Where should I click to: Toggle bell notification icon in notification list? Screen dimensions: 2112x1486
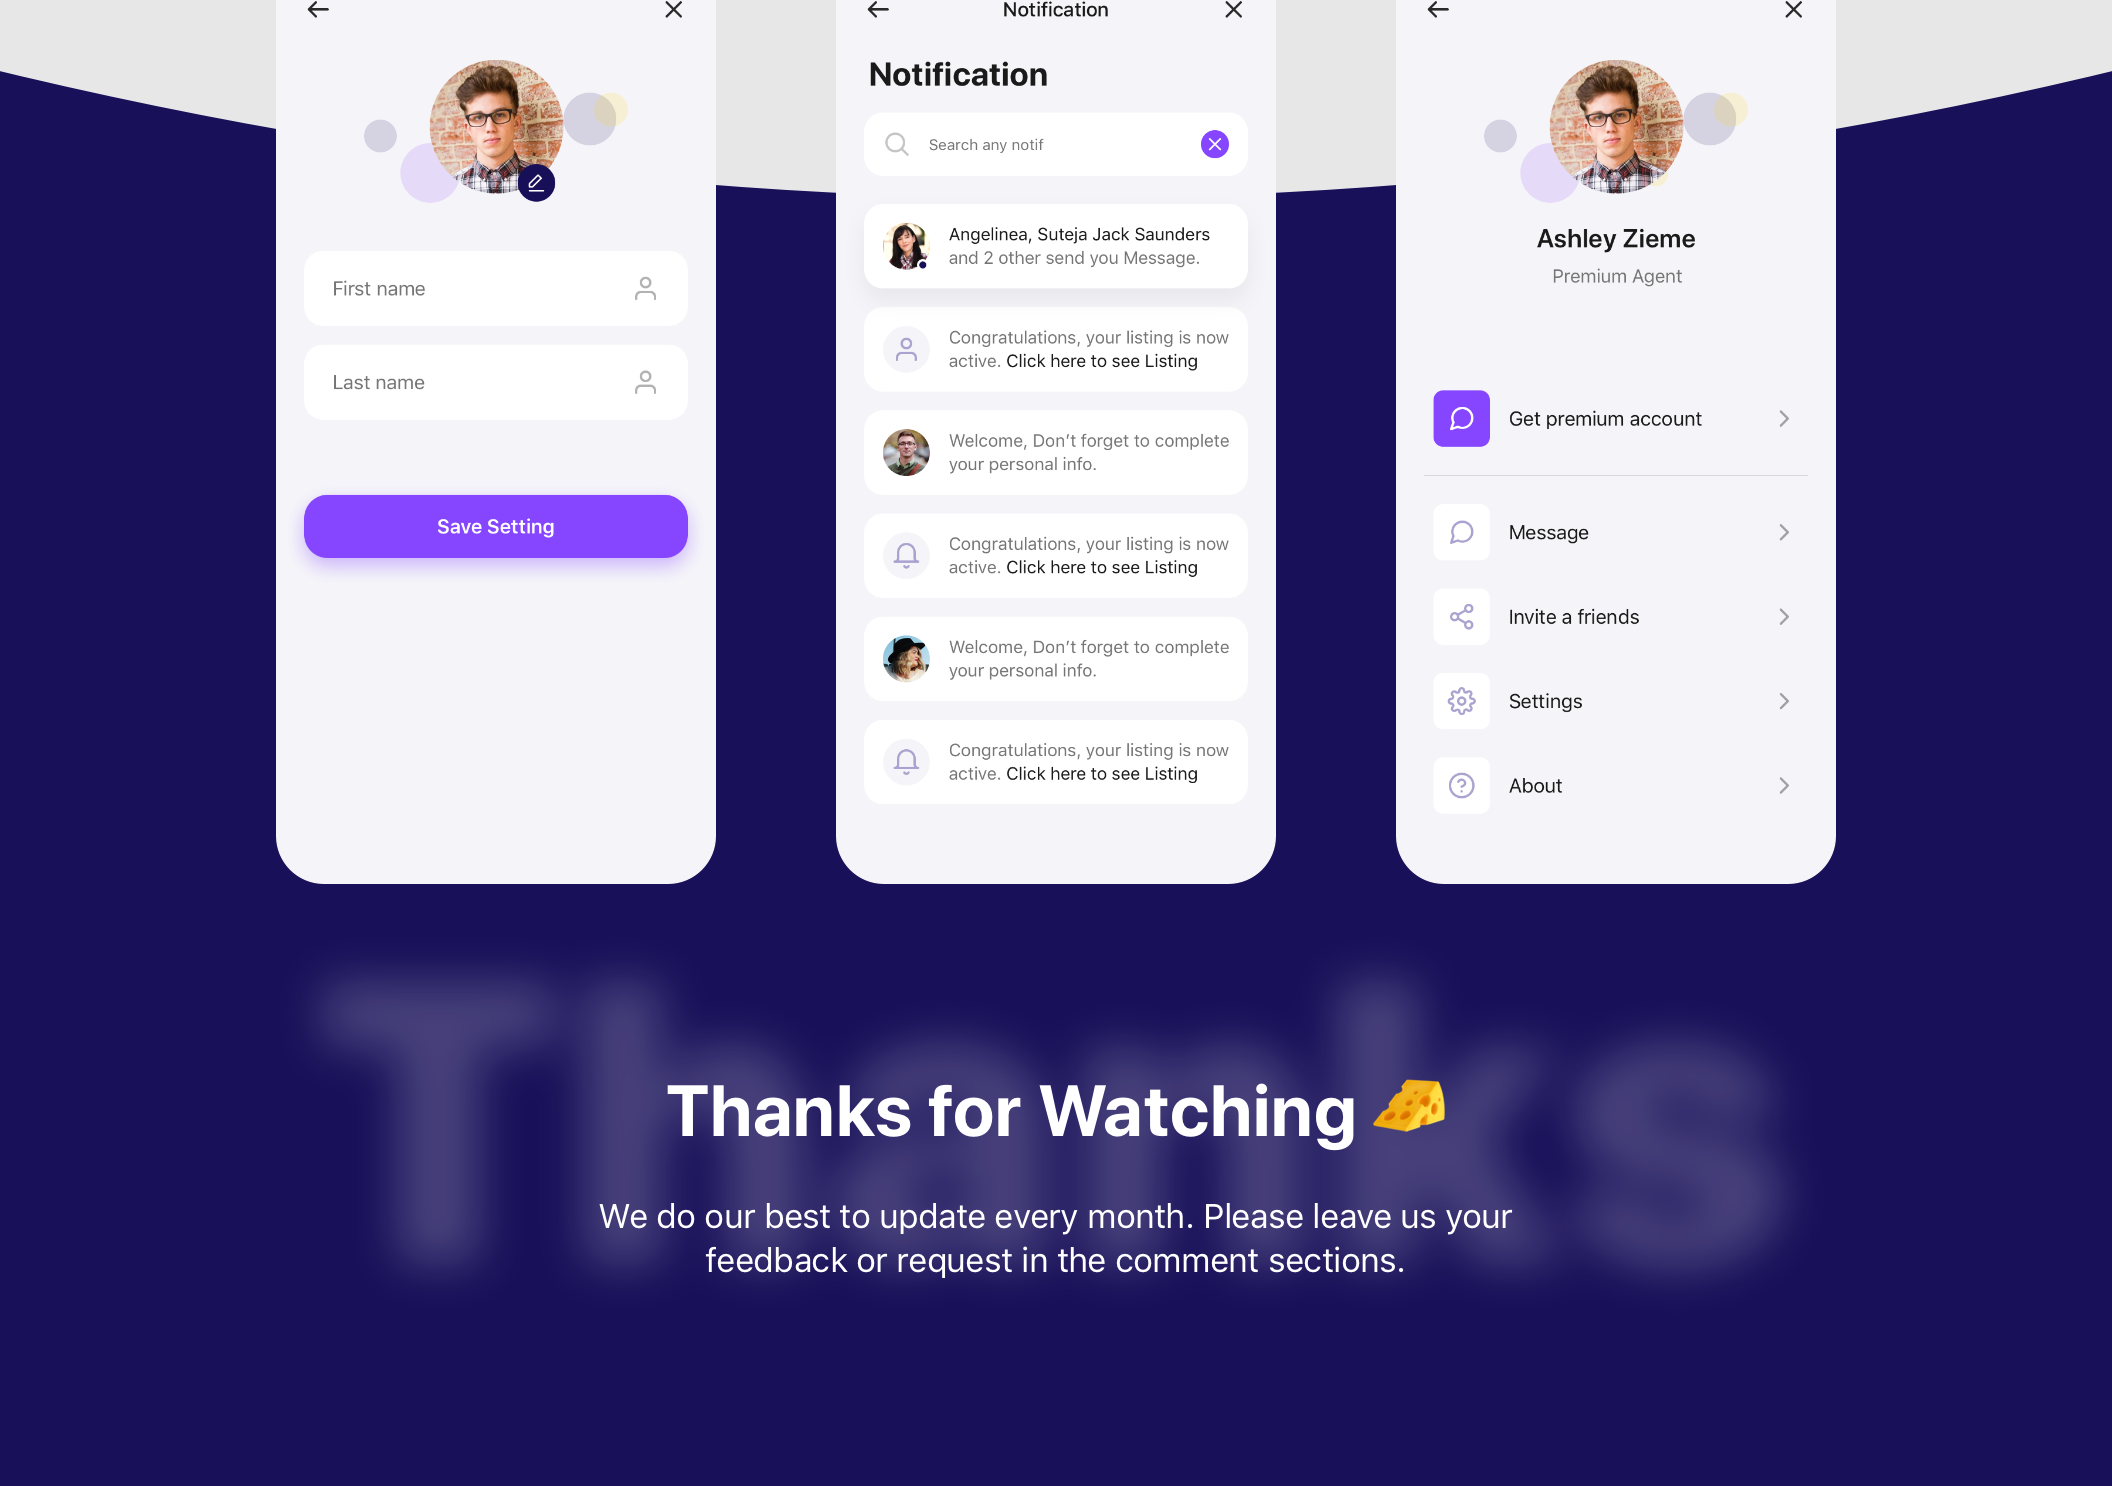[904, 556]
